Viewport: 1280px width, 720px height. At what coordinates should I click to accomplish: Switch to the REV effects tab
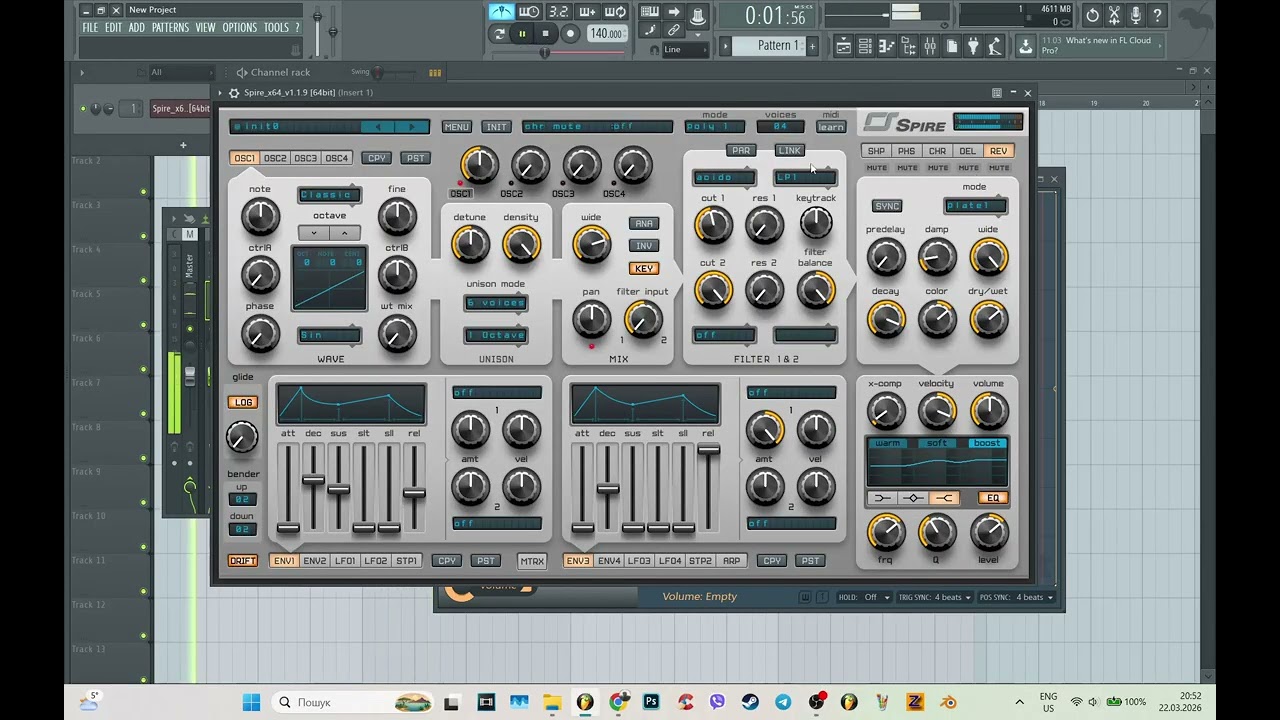998,151
